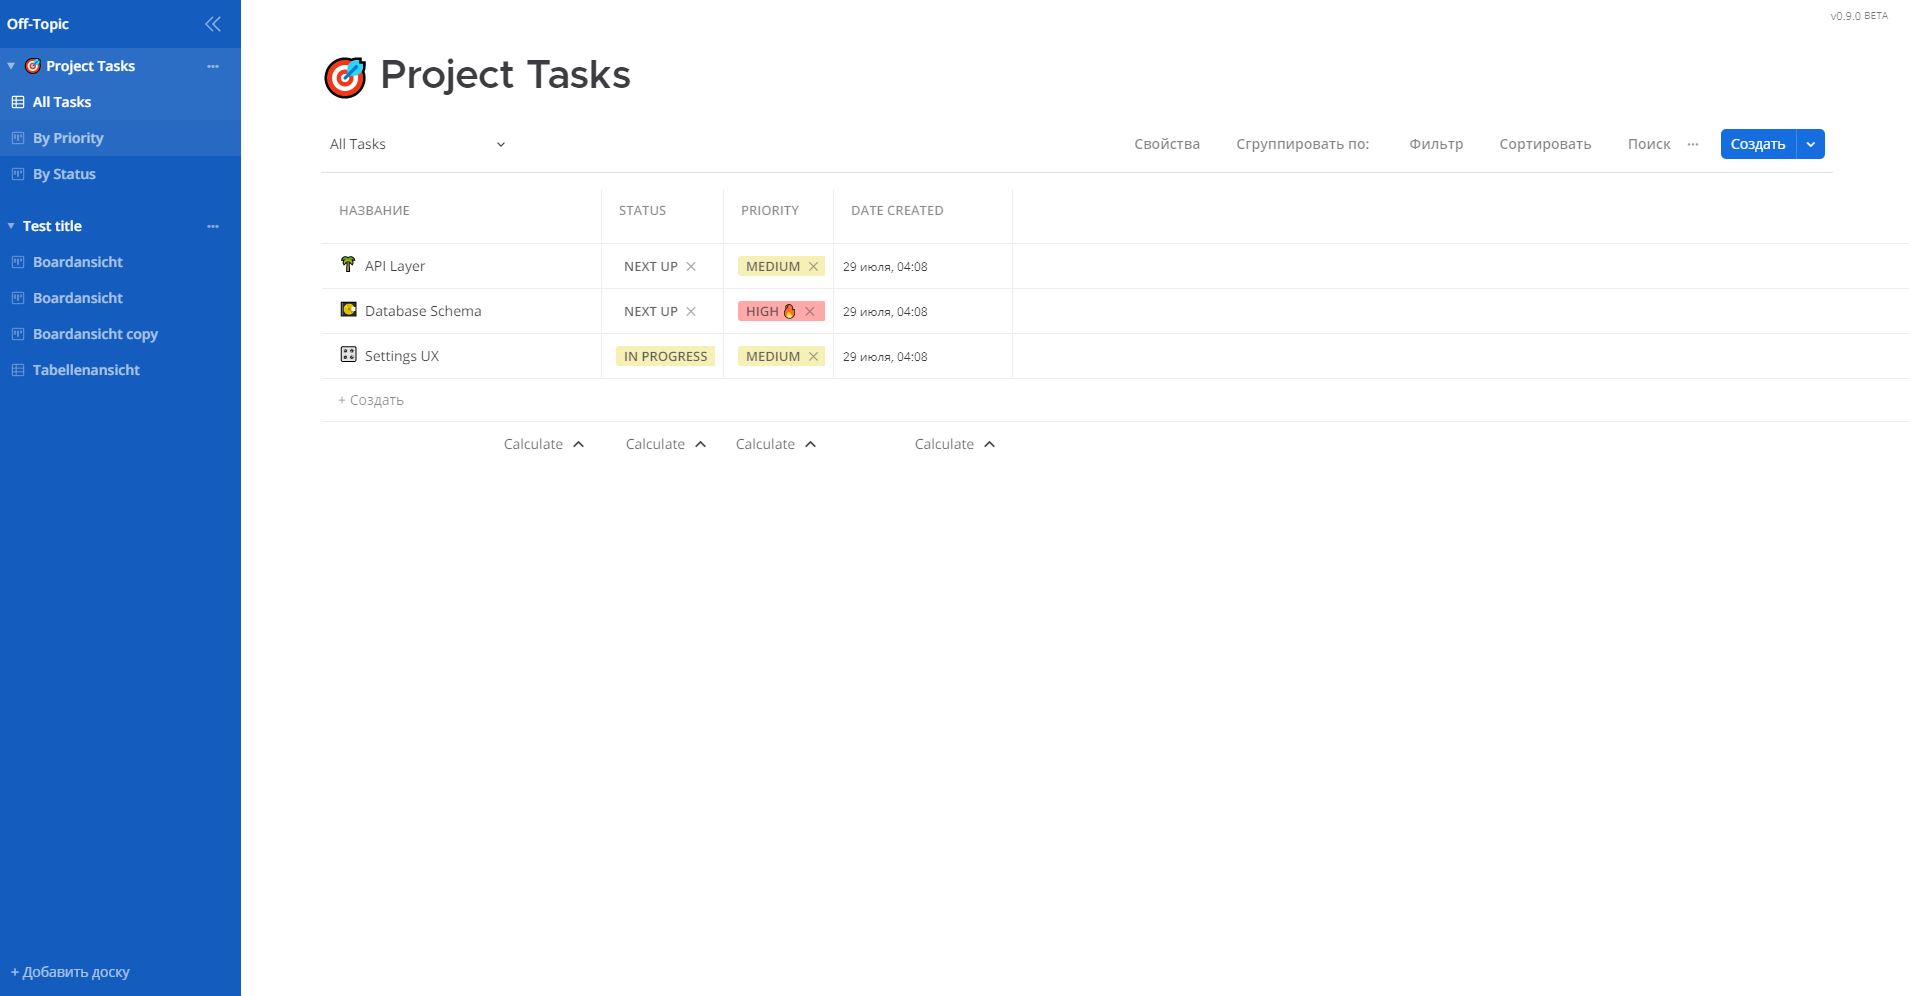Collapse the Test title board section
Viewport: 1909px width, 996px height.
[10, 226]
